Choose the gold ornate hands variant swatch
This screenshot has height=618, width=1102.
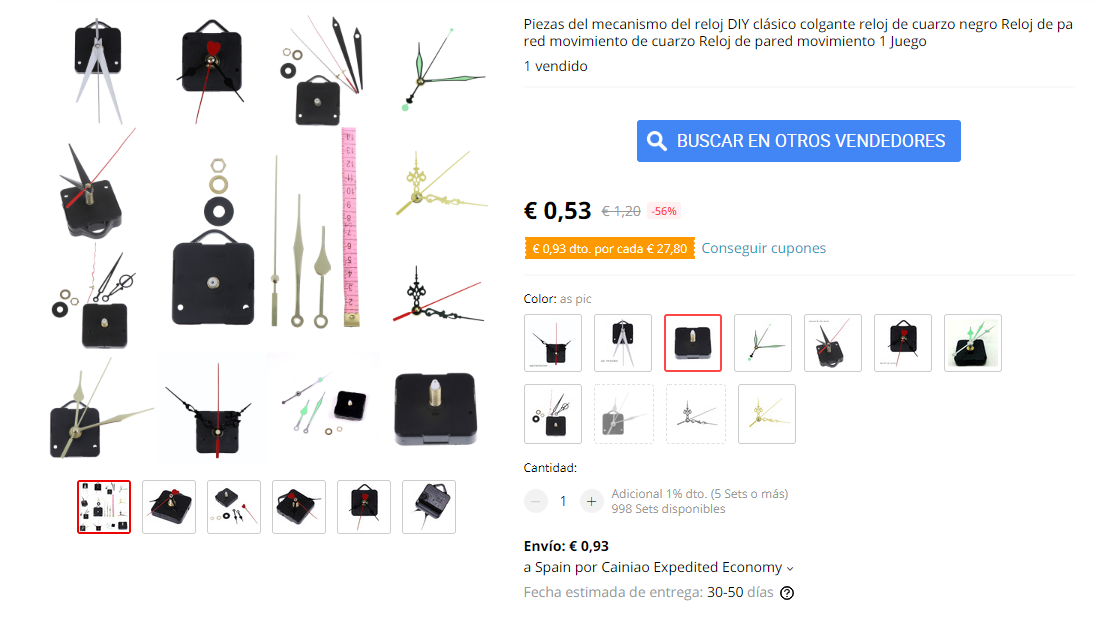(767, 414)
